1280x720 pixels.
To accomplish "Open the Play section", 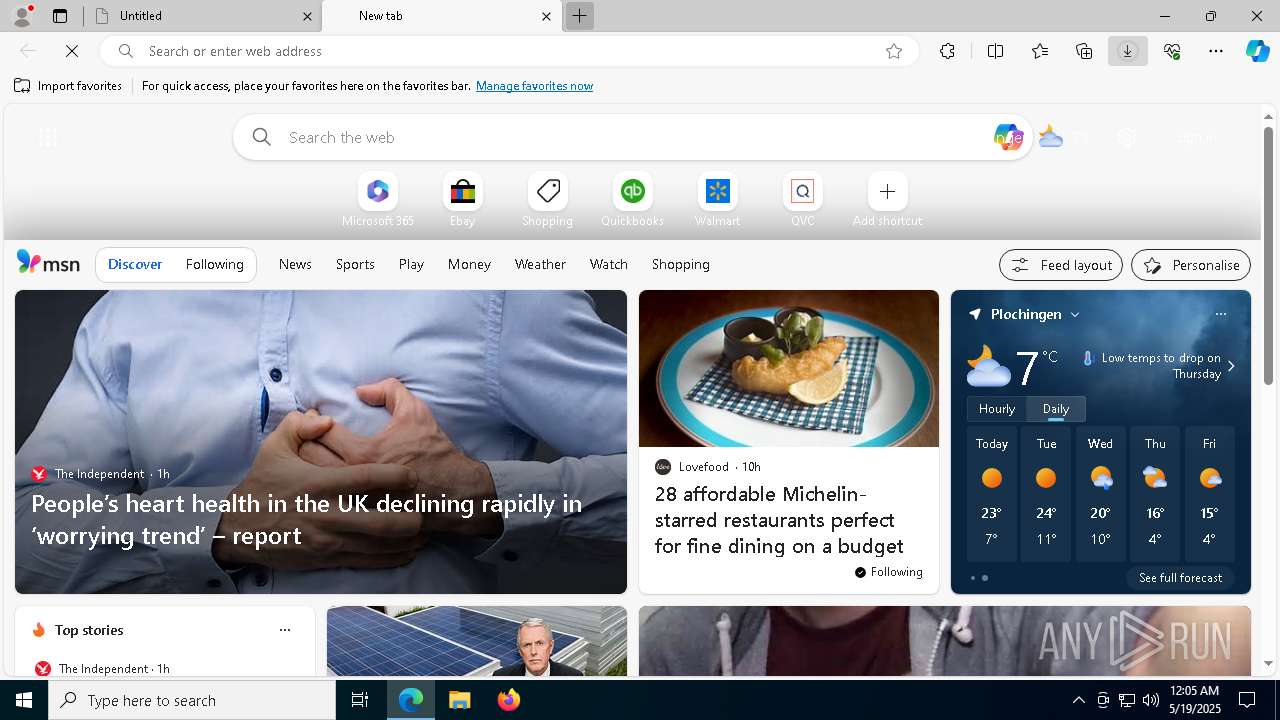I will [411, 264].
